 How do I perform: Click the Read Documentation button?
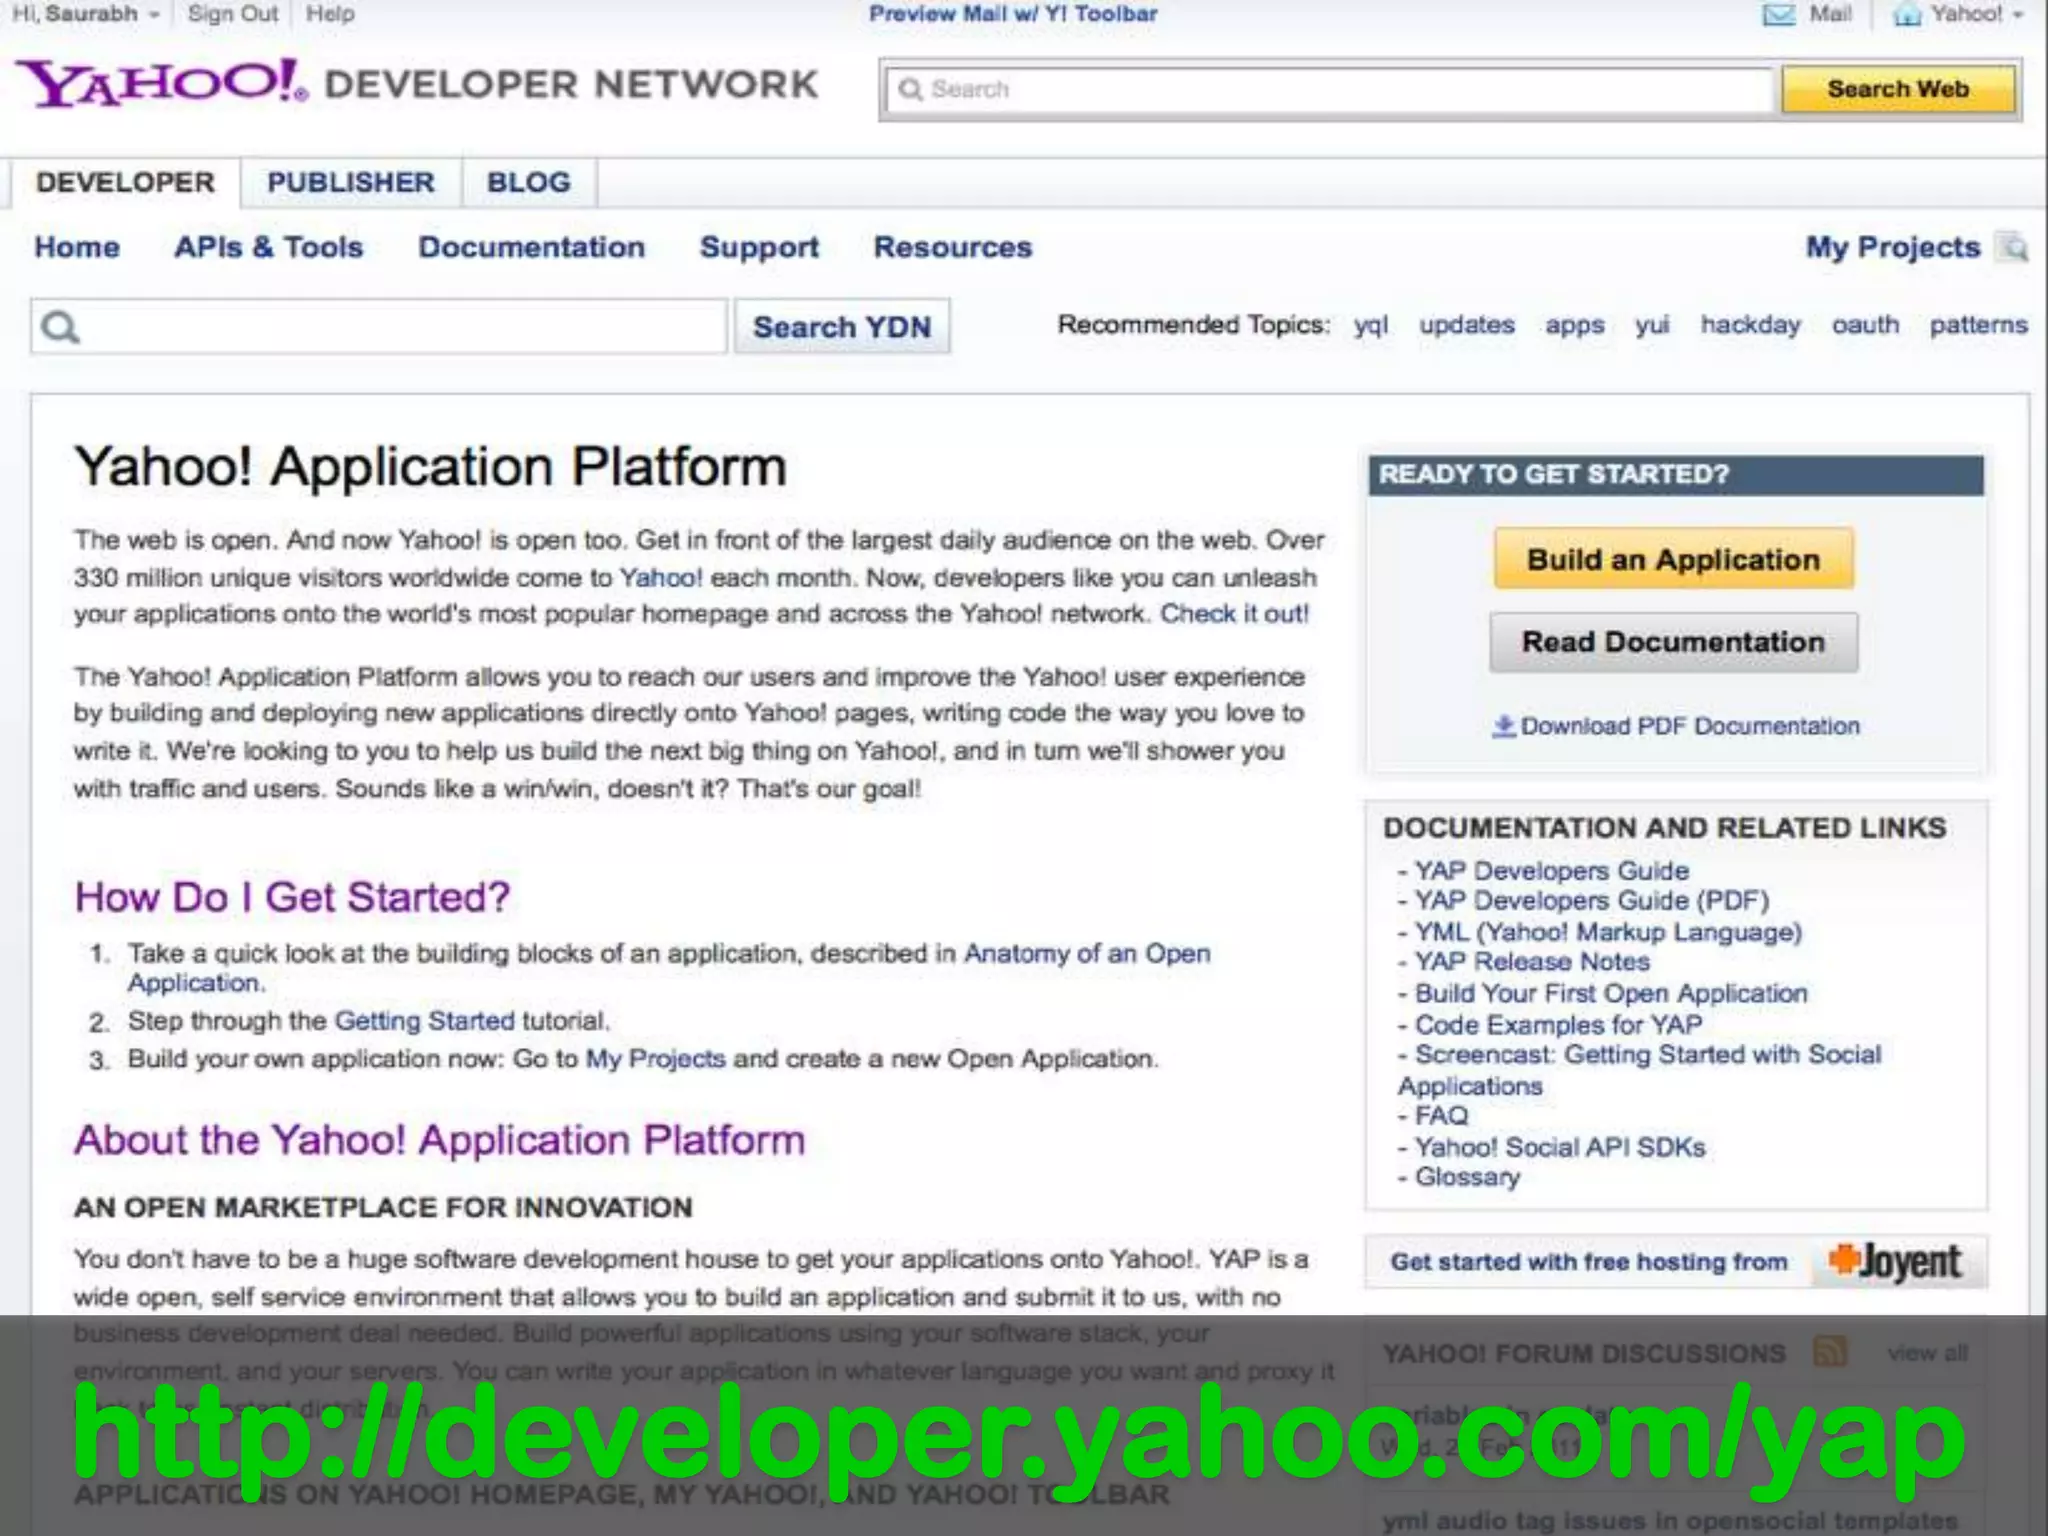coord(1673,642)
